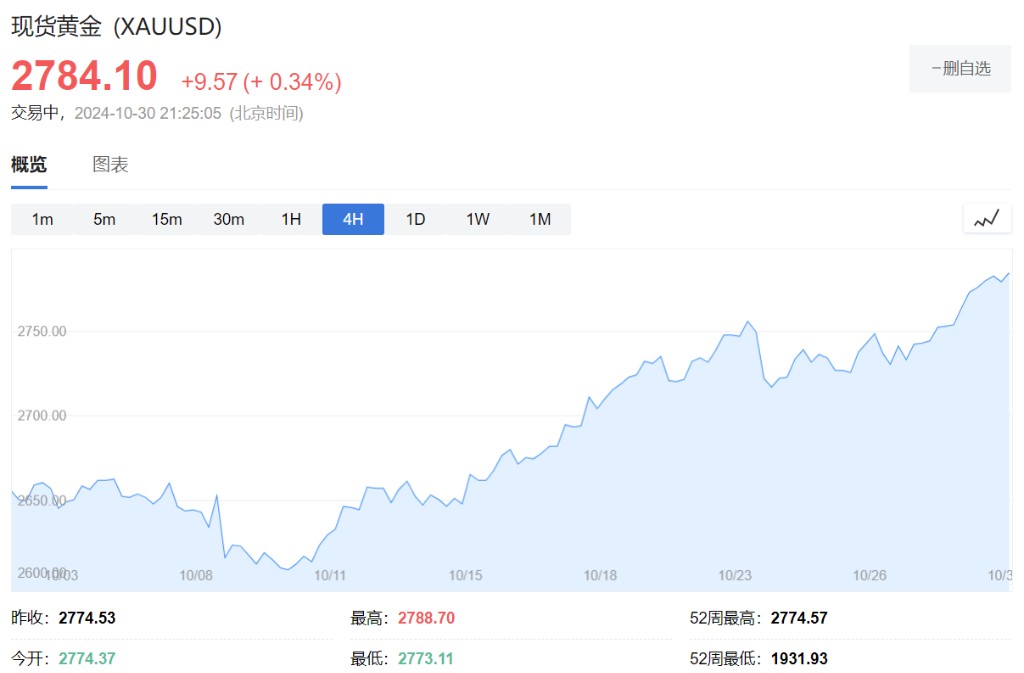Viewport: 1024px width, 673px height.
Task: Click the 删自选 remove-favorite button
Action: (960, 69)
